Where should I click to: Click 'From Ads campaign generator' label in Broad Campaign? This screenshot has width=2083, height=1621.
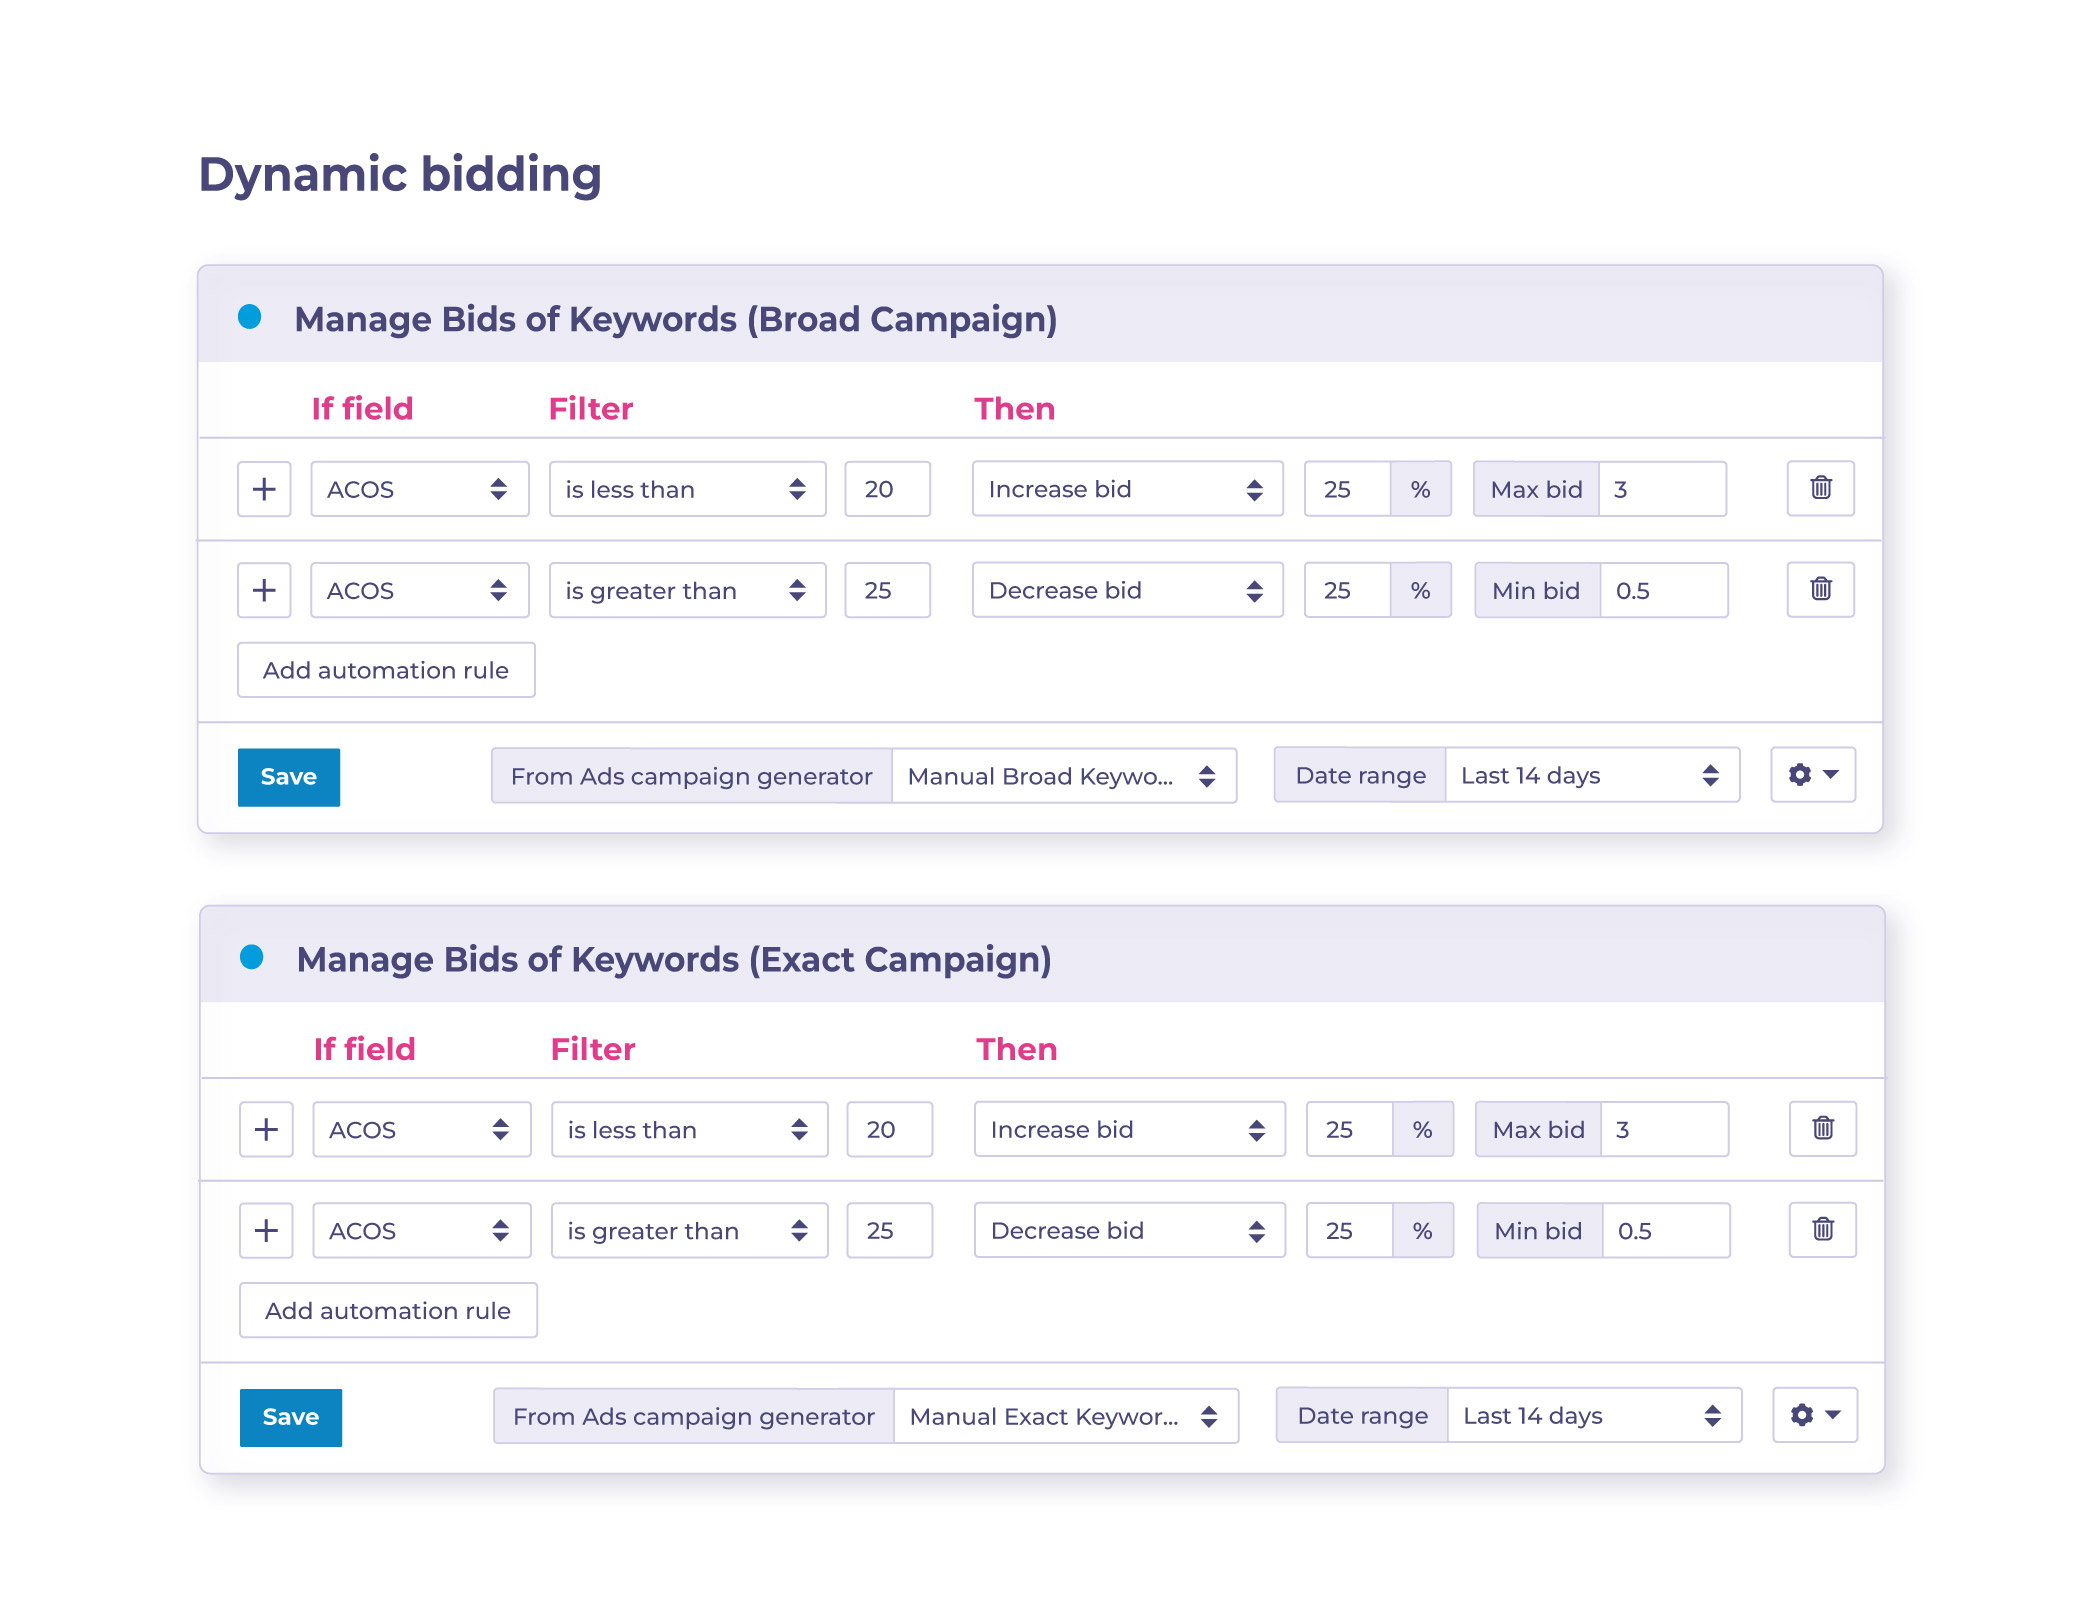coord(691,776)
